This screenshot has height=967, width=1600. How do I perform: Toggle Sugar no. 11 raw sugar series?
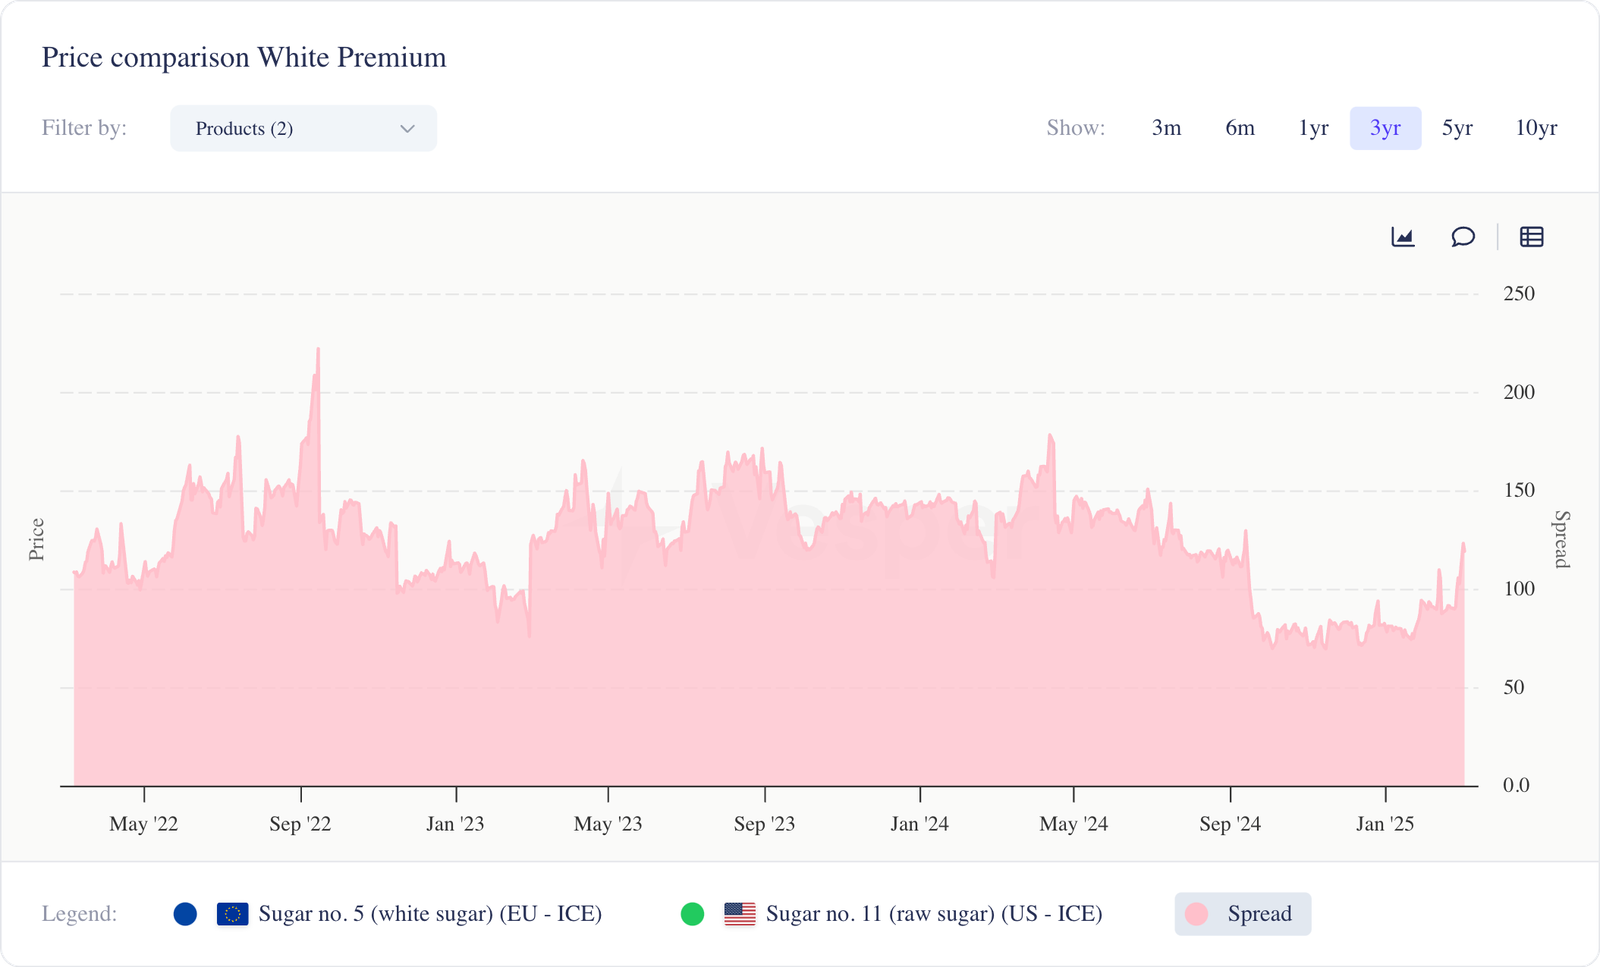pyautogui.click(x=933, y=914)
